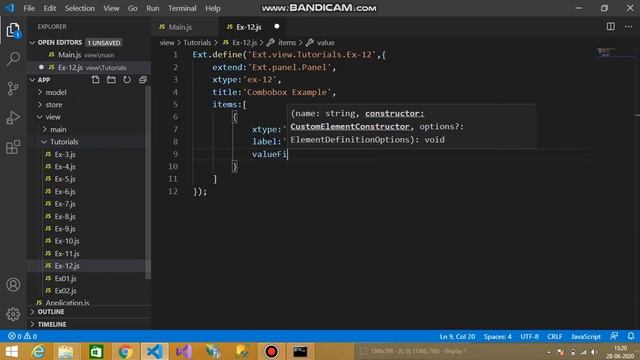Collapse all folders in APP explorer
The image size is (640, 360).
(142, 80)
